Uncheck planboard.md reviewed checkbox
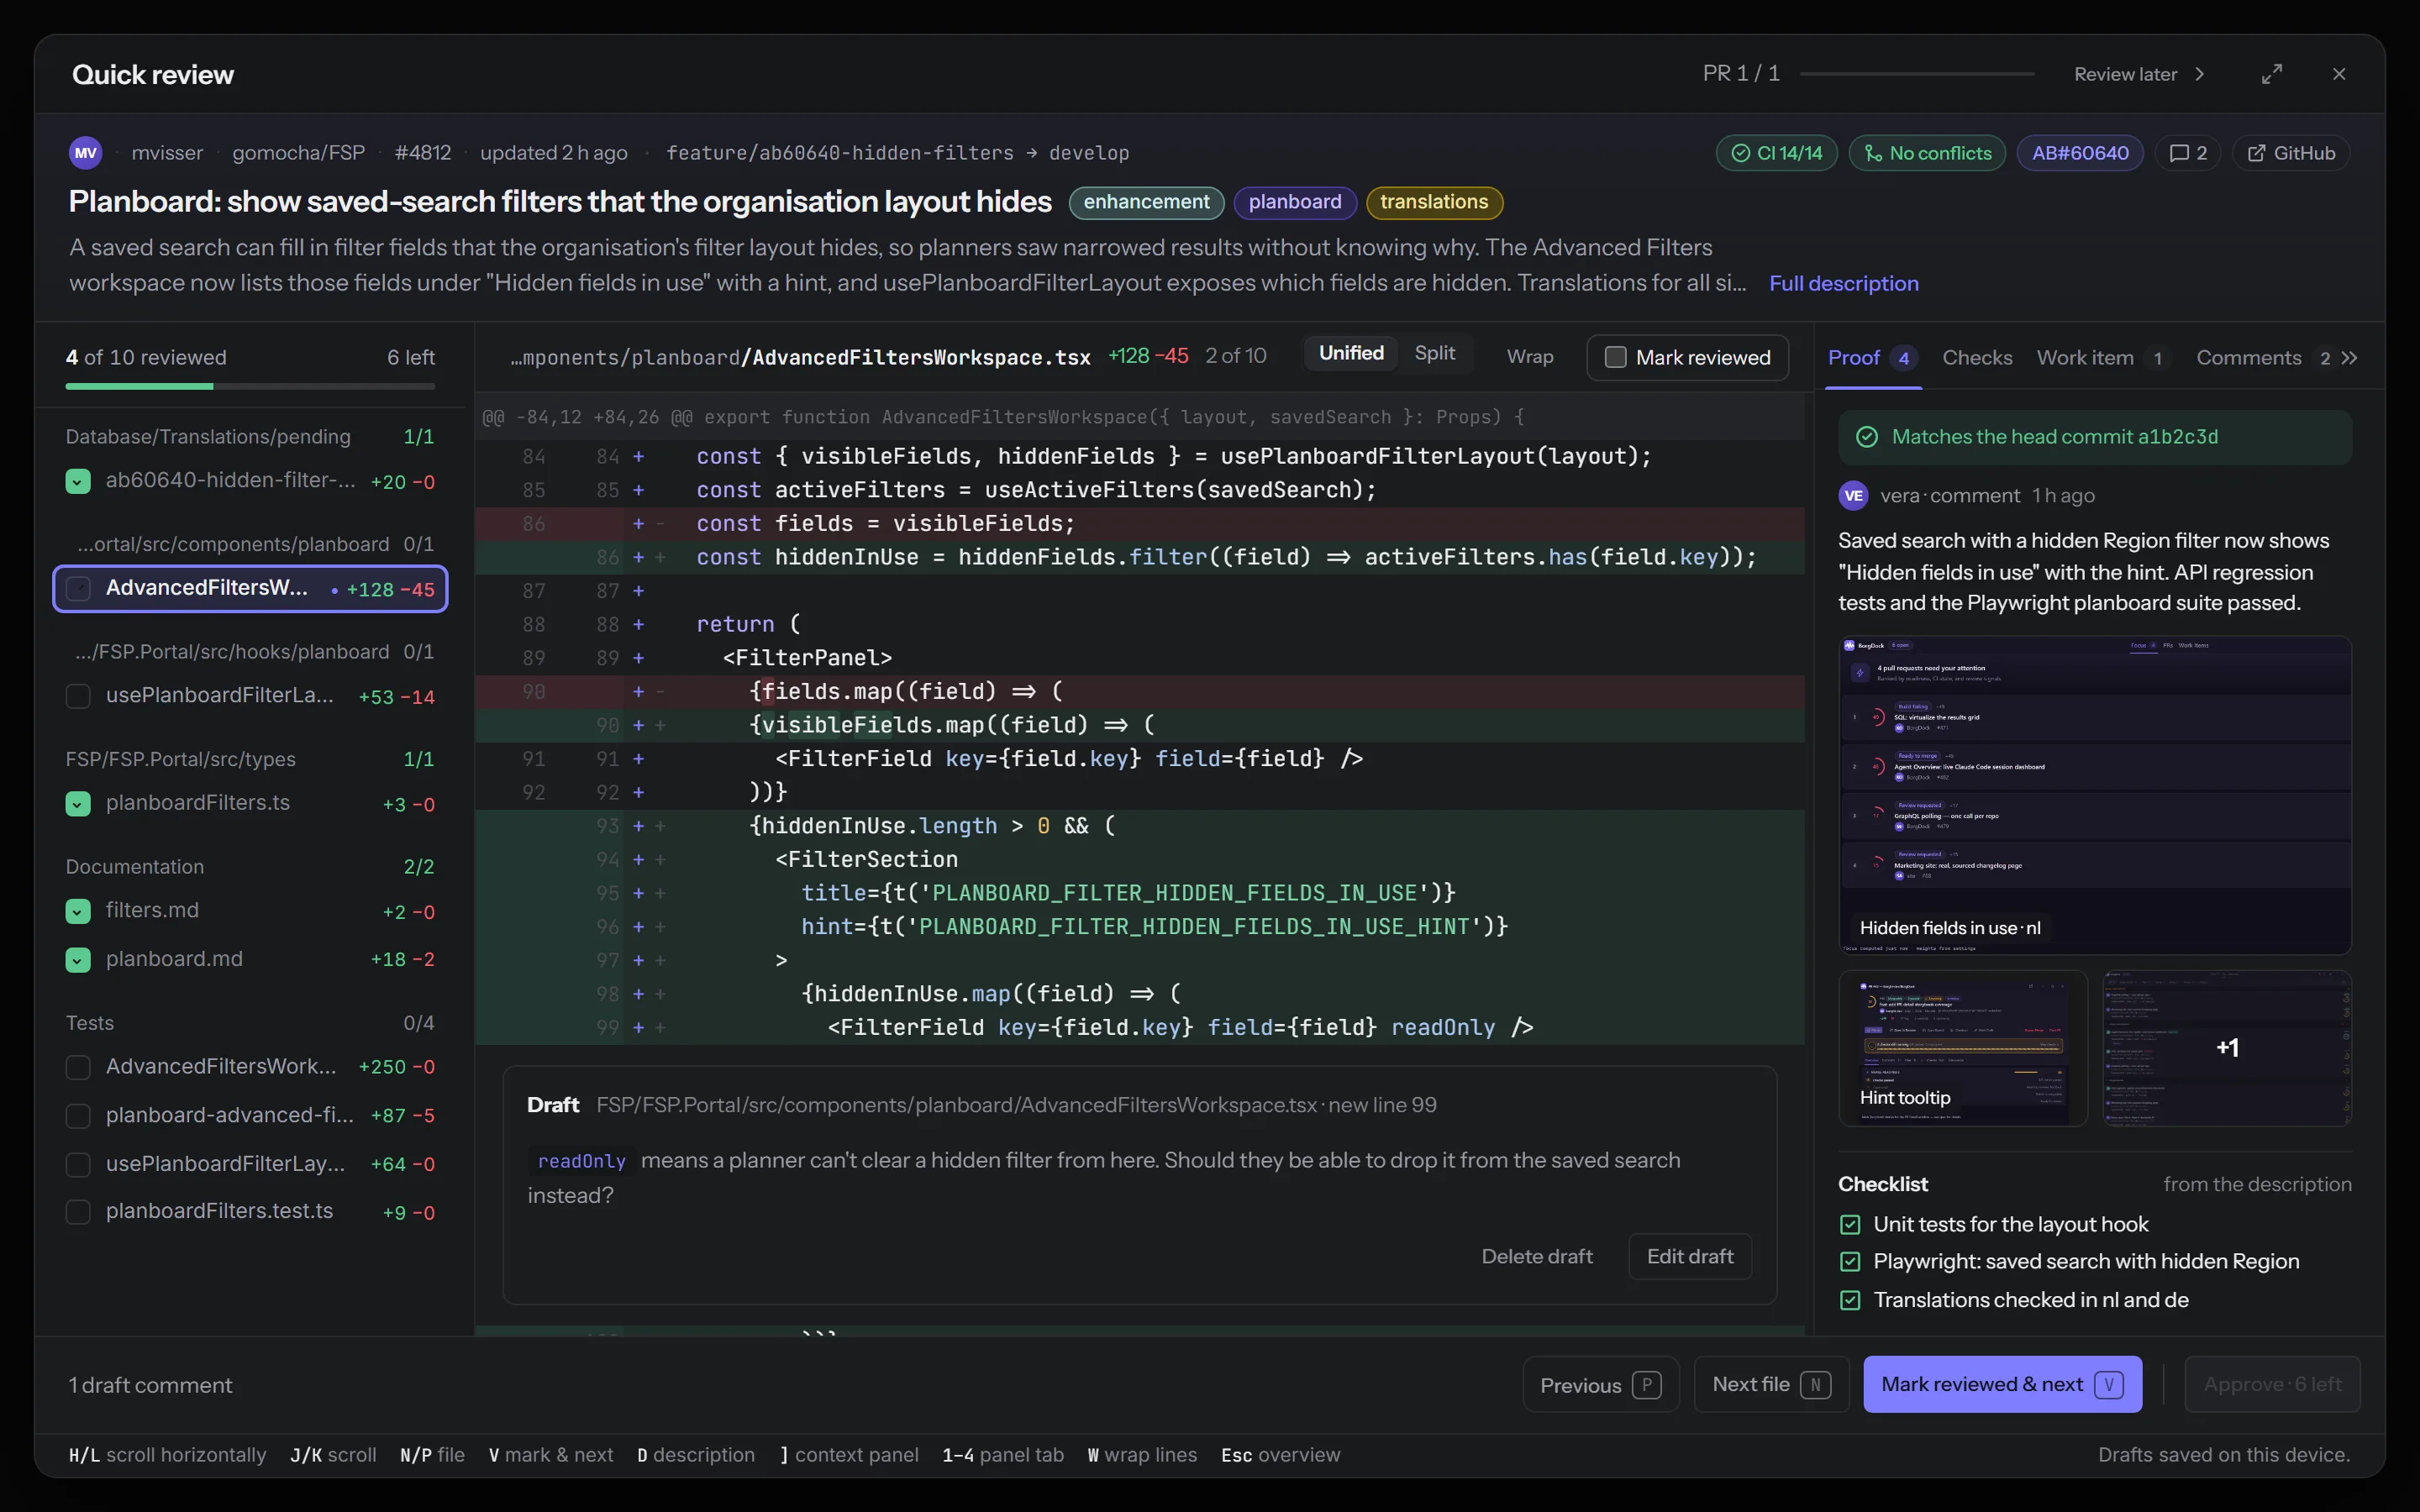 [78, 959]
